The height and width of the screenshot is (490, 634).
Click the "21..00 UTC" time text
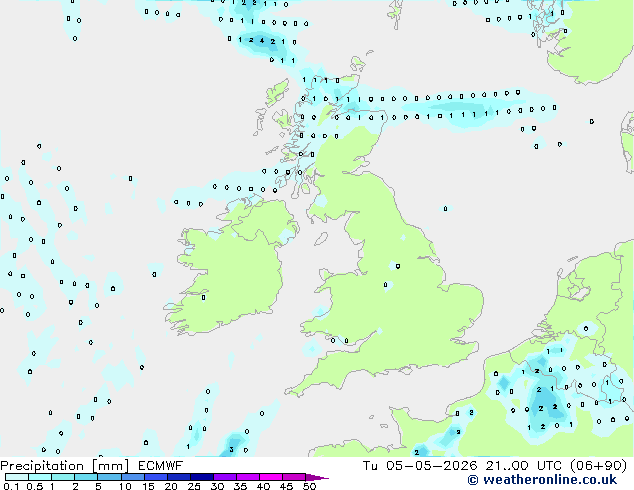click(x=524, y=466)
